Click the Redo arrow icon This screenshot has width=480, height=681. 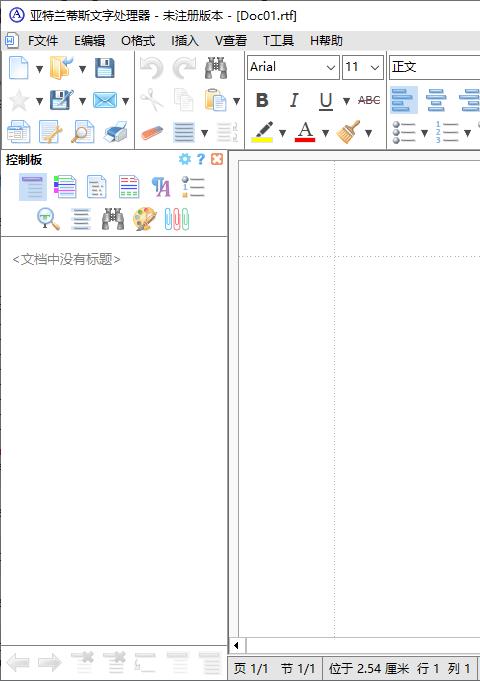point(184,68)
